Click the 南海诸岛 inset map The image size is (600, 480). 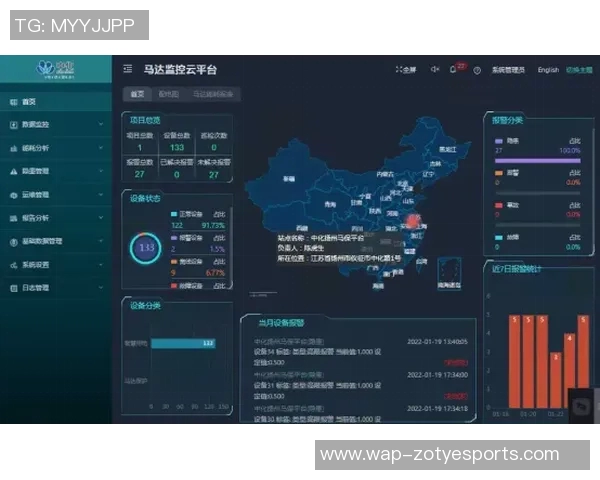point(449,273)
